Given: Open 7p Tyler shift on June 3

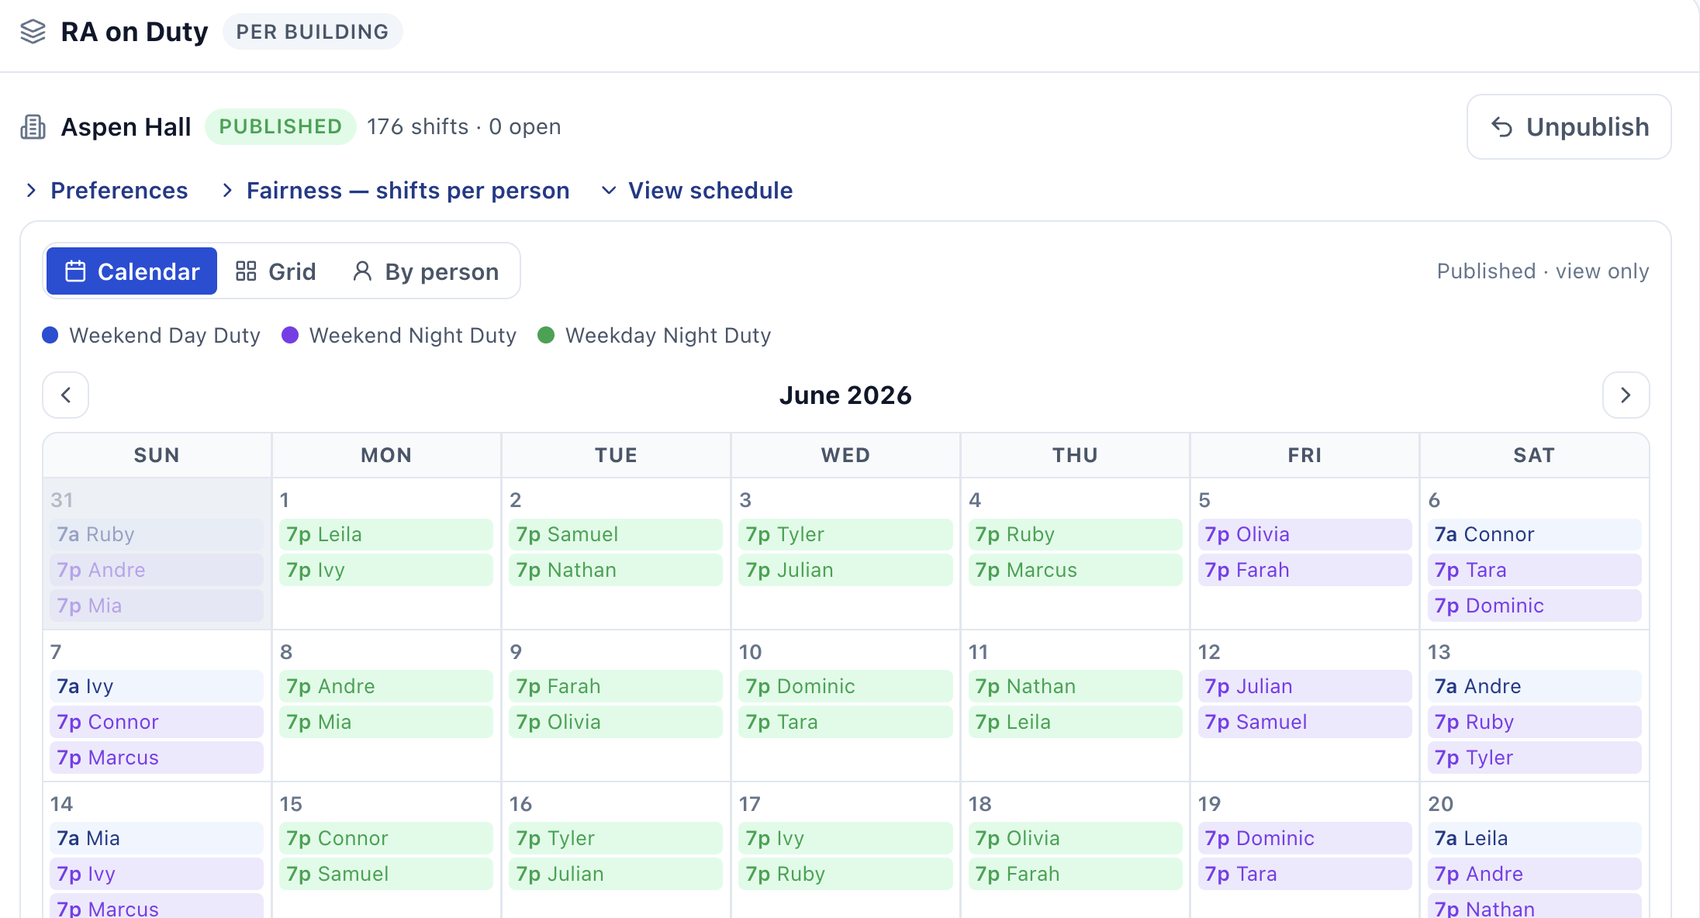Looking at the screenshot, I should pos(845,534).
